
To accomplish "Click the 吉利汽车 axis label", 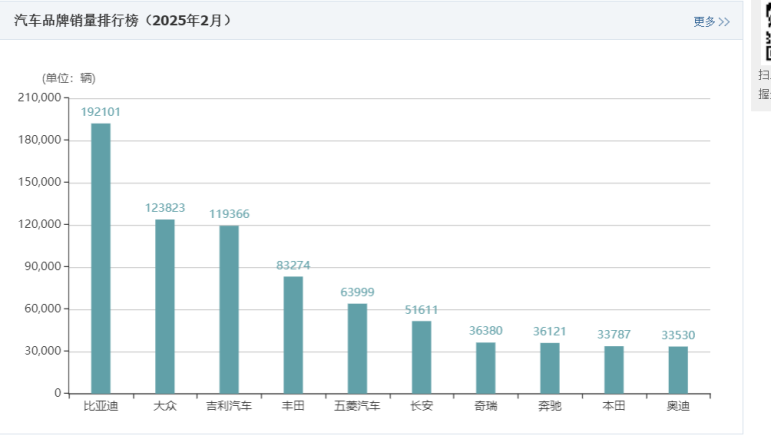I will point(229,406).
